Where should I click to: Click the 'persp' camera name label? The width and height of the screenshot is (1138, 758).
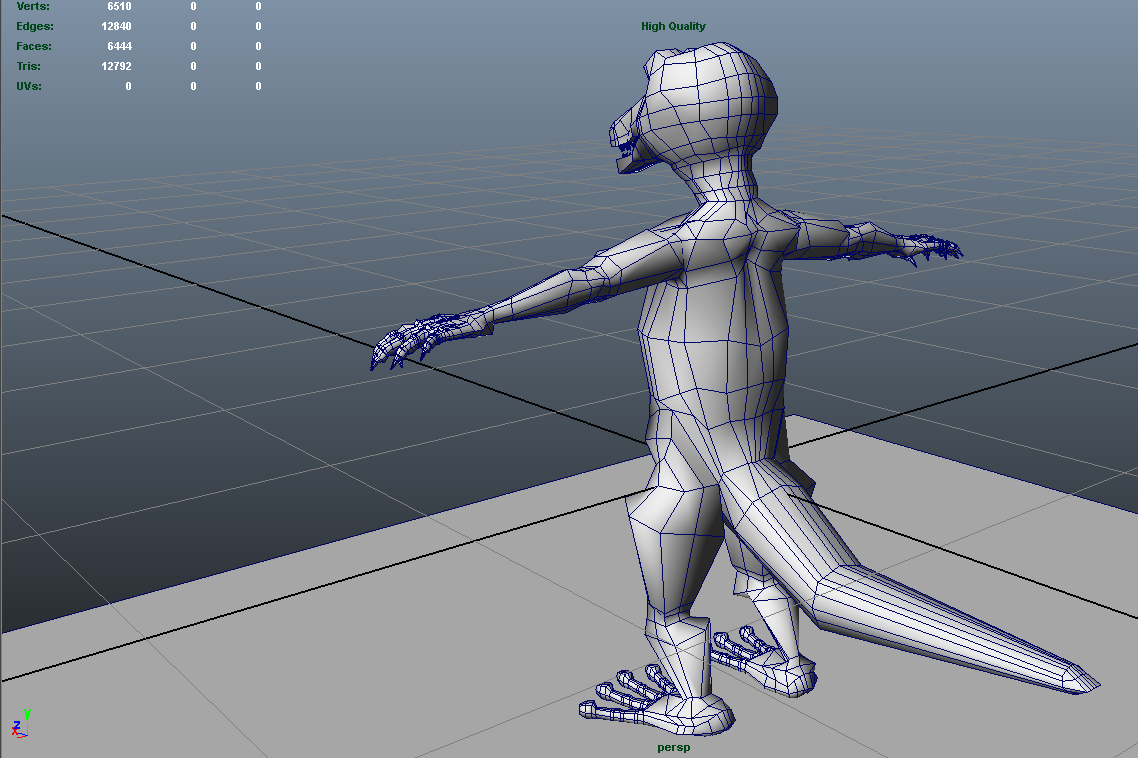(x=674, y=747)
